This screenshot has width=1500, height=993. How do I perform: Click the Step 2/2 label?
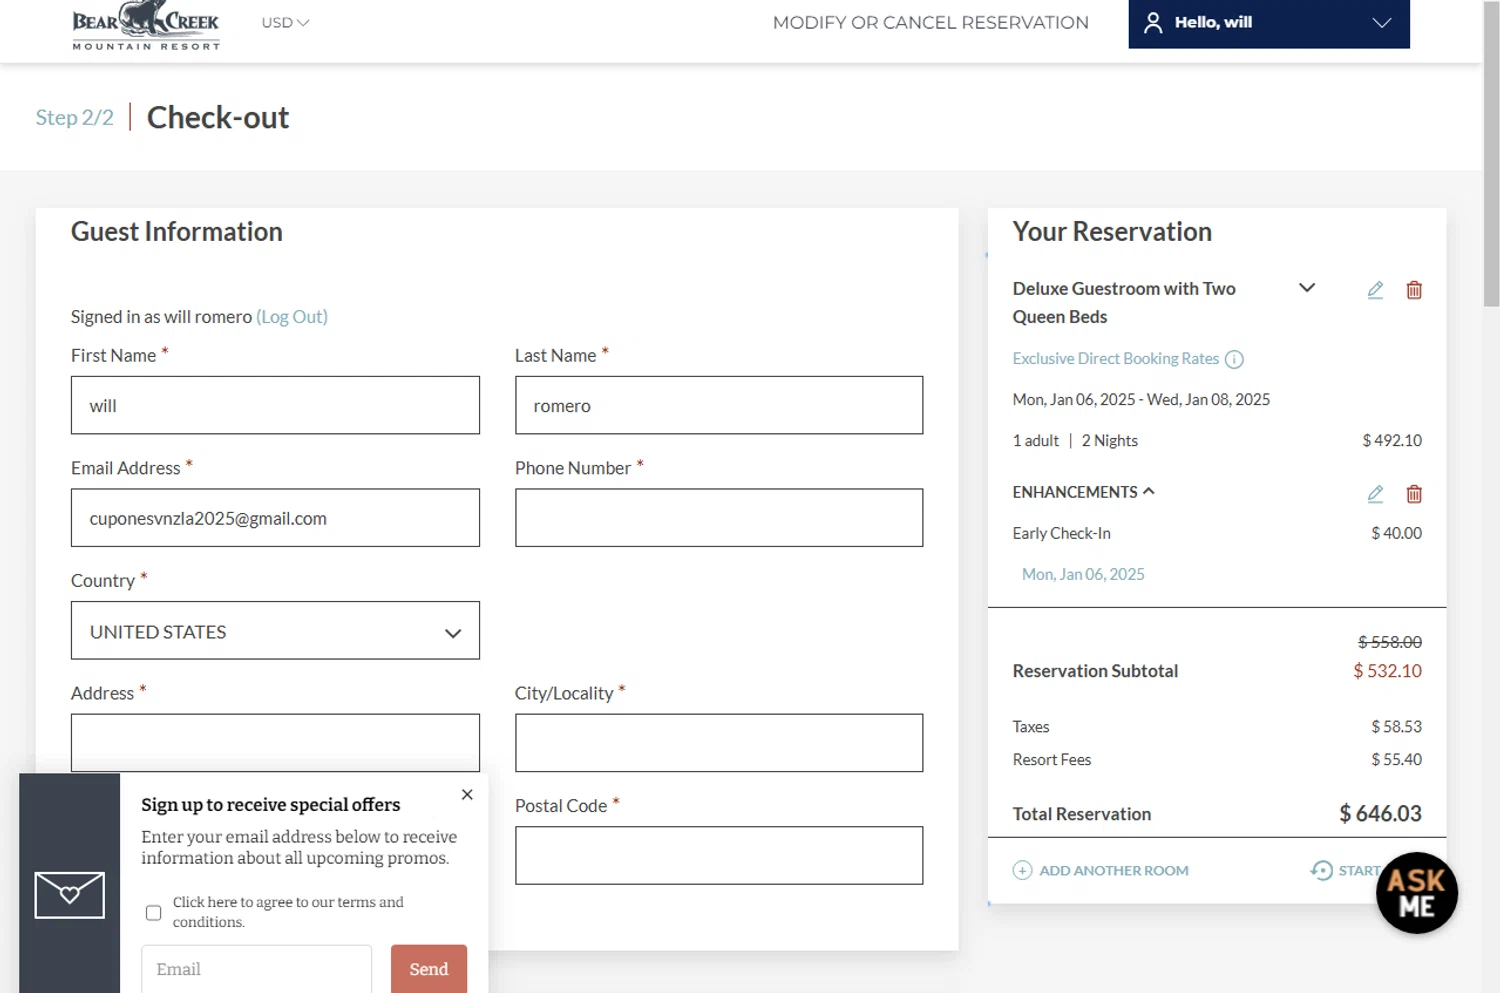pos(74,117)
